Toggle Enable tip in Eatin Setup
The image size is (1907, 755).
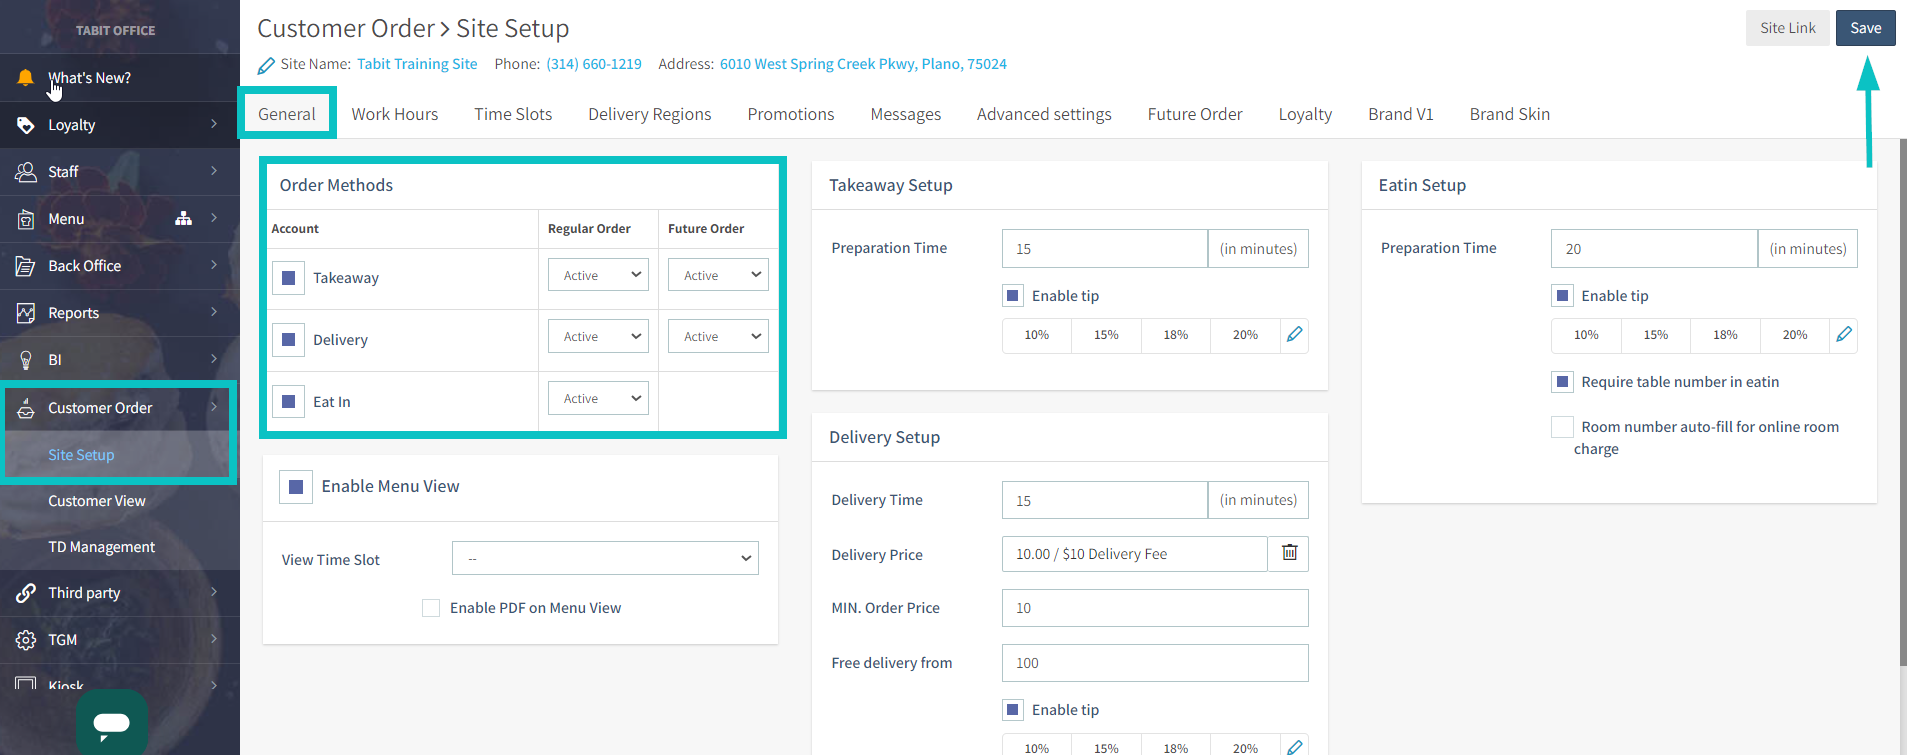point(1562,296)
